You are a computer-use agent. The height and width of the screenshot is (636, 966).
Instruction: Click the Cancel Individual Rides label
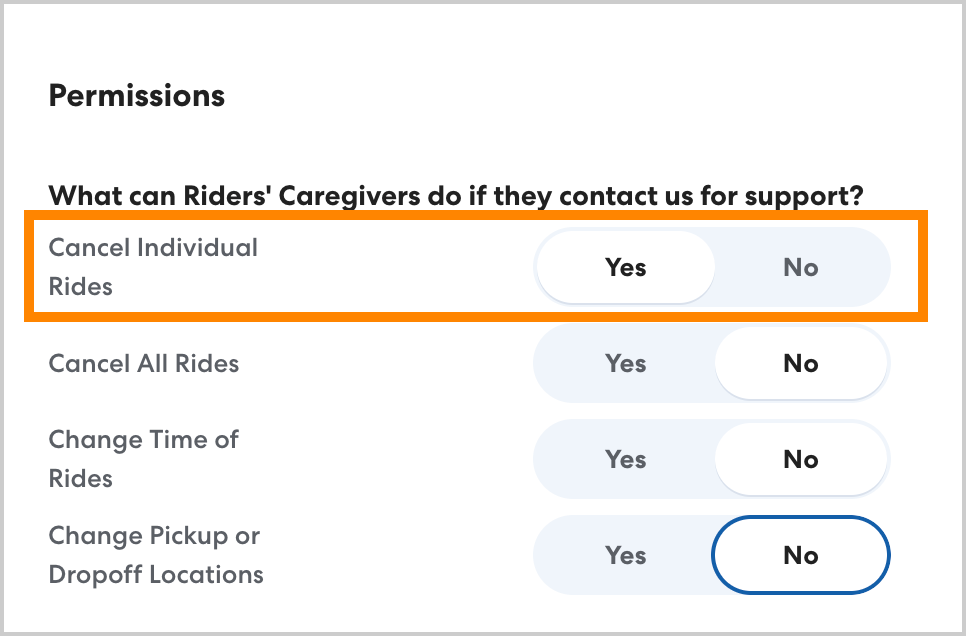[x=152, y=266]
